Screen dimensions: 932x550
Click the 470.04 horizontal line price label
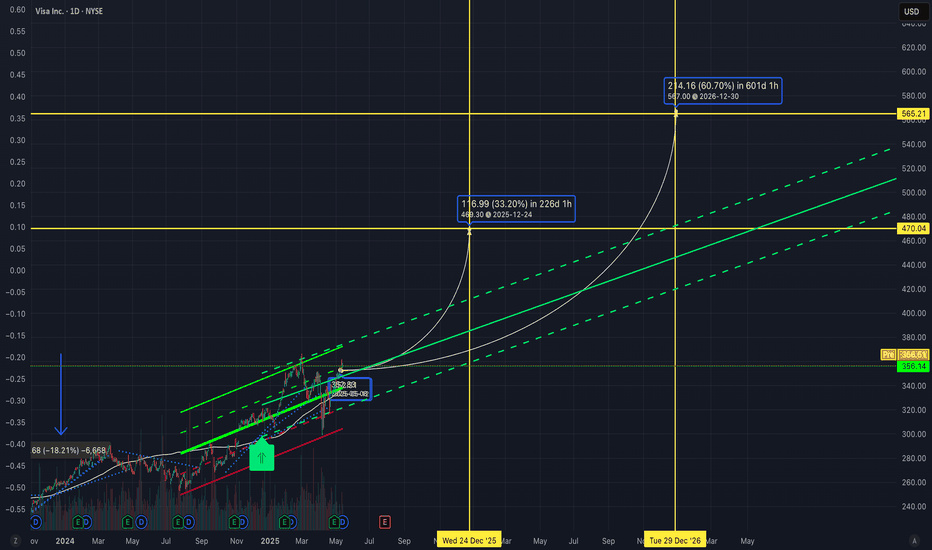913,228
